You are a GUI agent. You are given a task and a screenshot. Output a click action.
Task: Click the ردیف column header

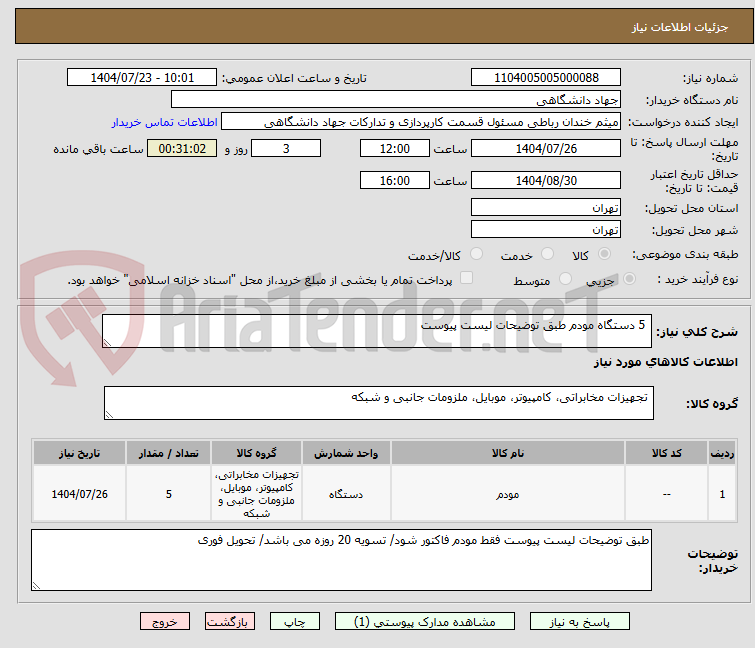[722, 453]
